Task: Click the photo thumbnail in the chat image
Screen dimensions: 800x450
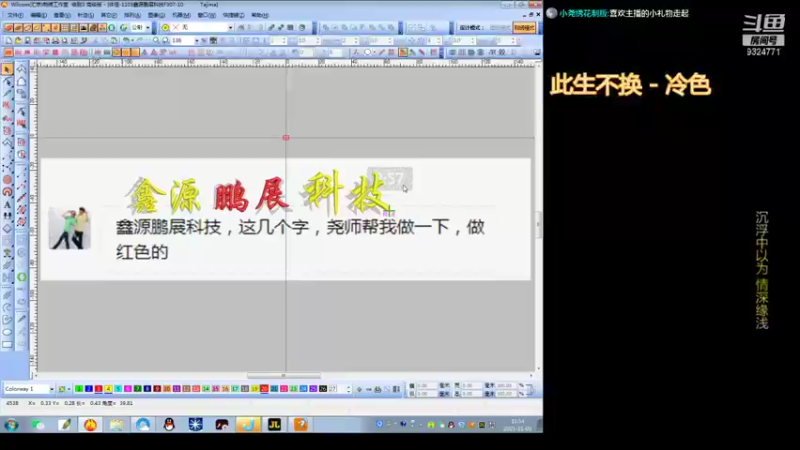Action: click(70, 228)
